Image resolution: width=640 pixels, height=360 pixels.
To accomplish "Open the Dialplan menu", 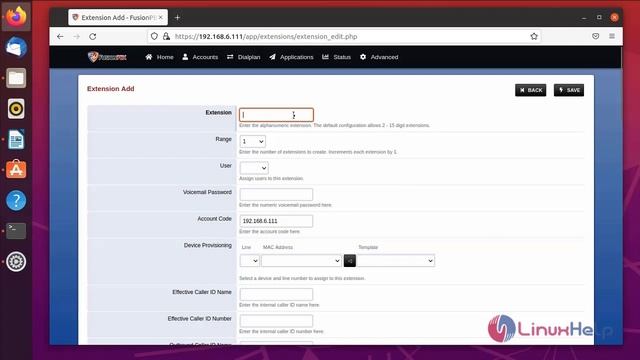I will [244, 57].
